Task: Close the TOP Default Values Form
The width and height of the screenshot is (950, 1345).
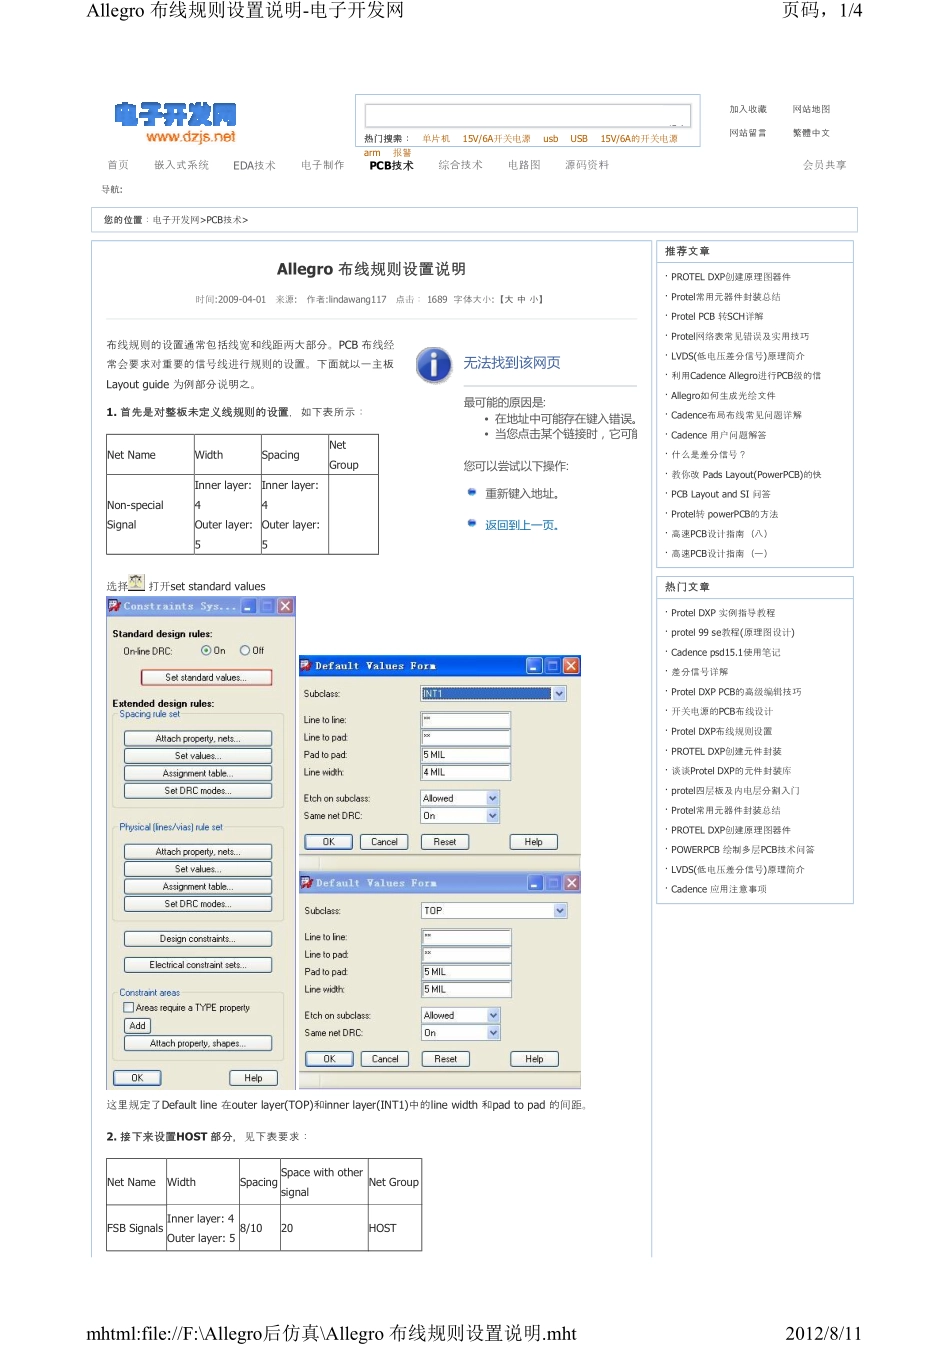Action: point(572,883)
